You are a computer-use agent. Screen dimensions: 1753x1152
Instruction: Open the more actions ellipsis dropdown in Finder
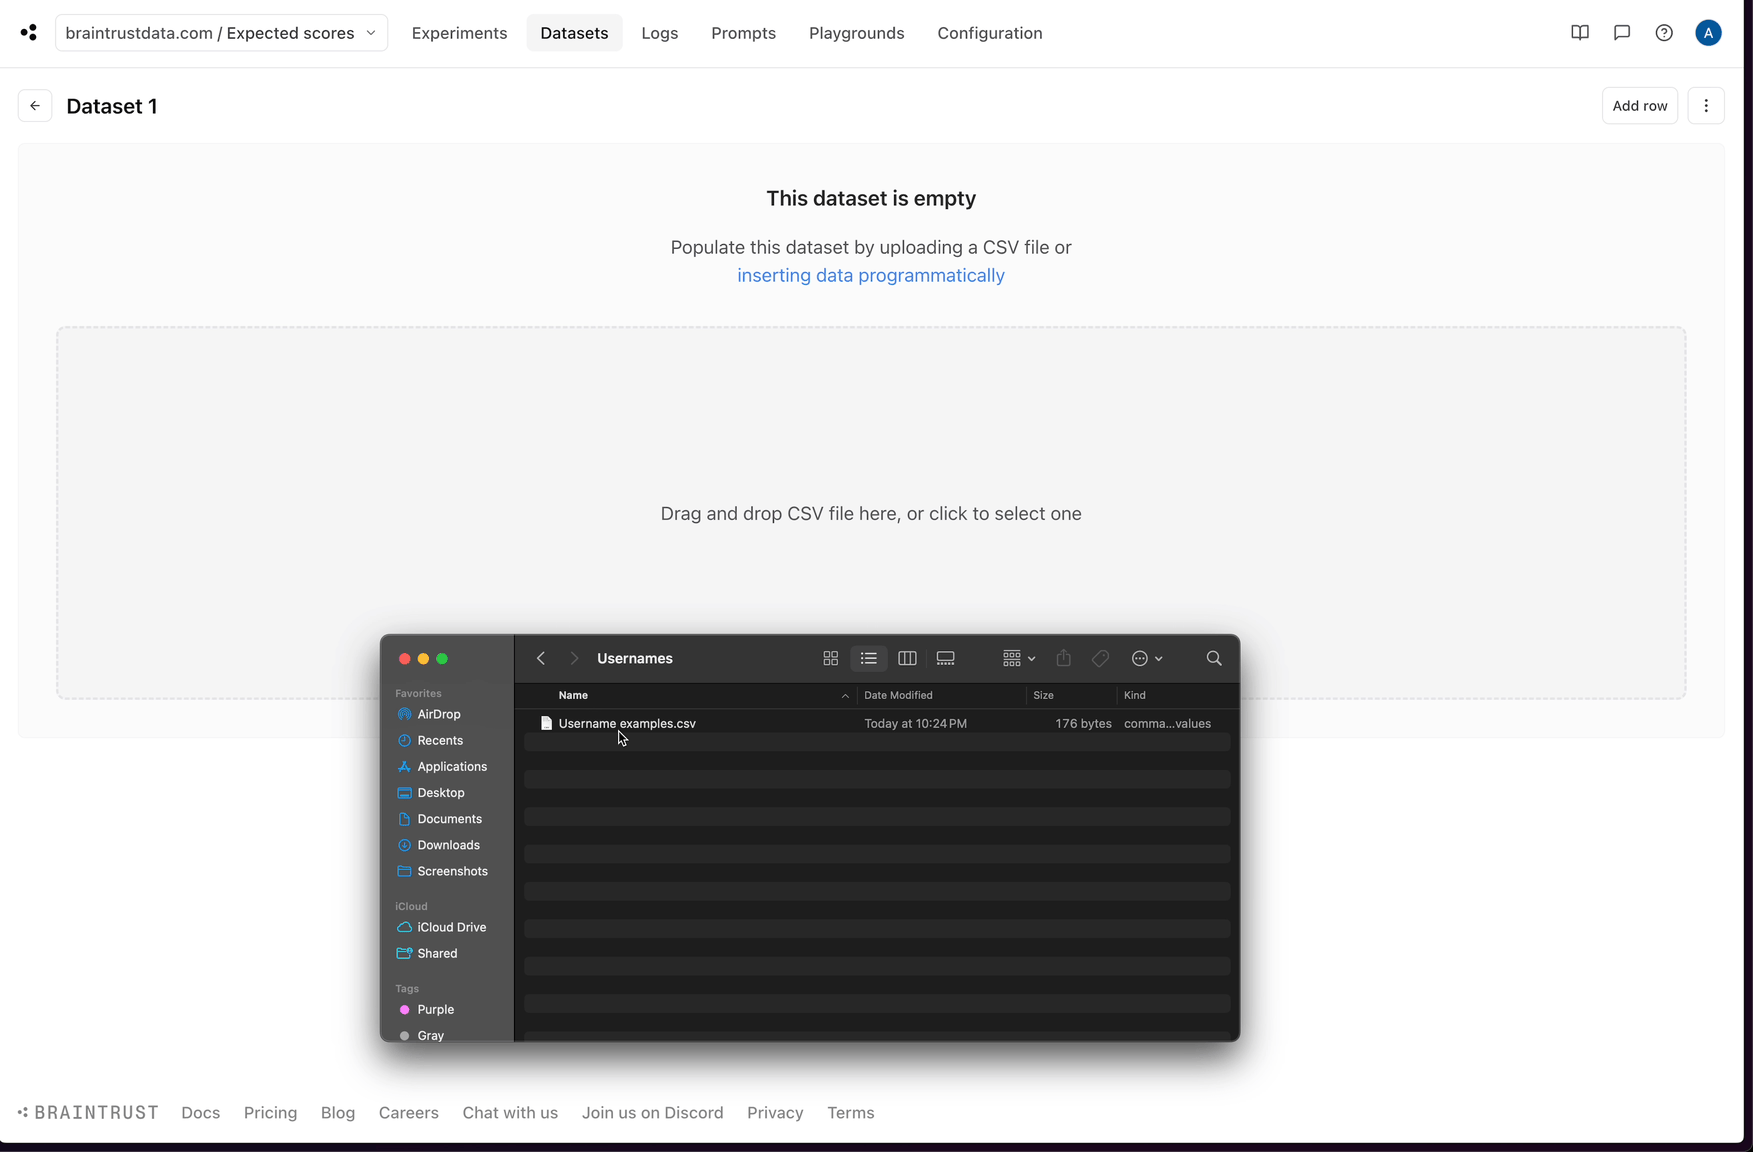point(1147,658)
